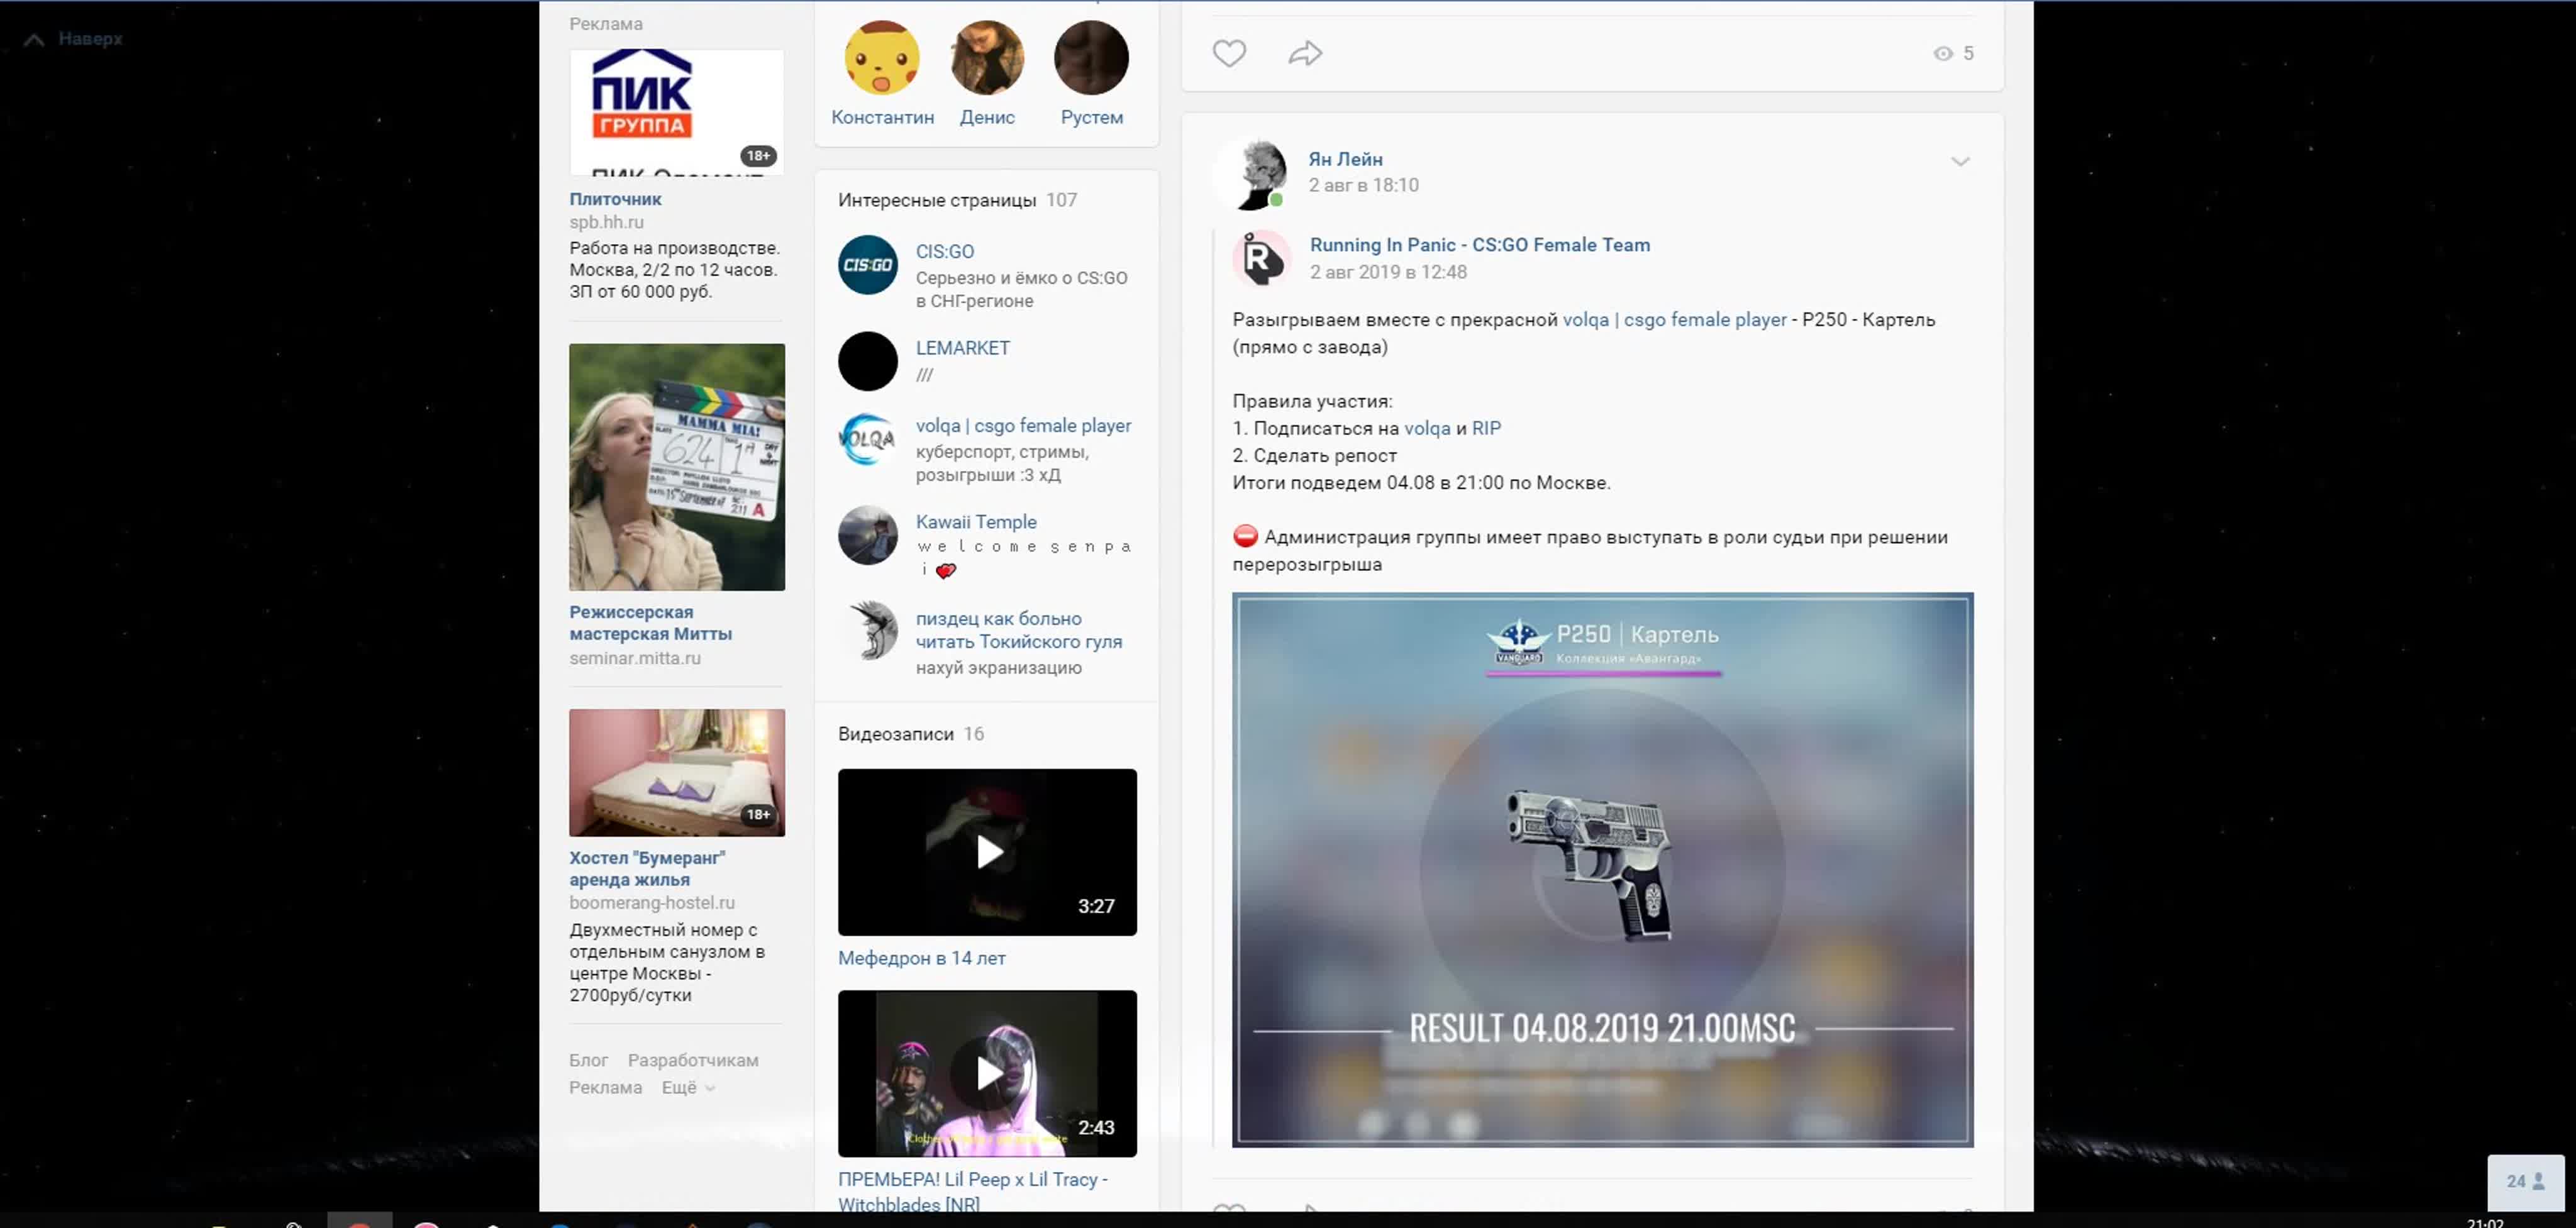
Task: Open the volqa page avatar icon
Action: [x=867, y=439]
